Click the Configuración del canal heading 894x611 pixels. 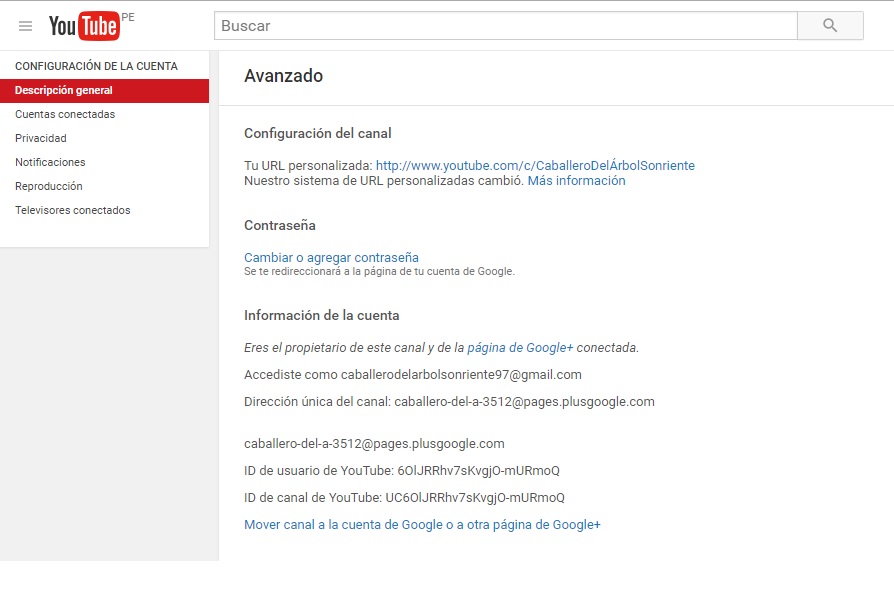point(318,133)
